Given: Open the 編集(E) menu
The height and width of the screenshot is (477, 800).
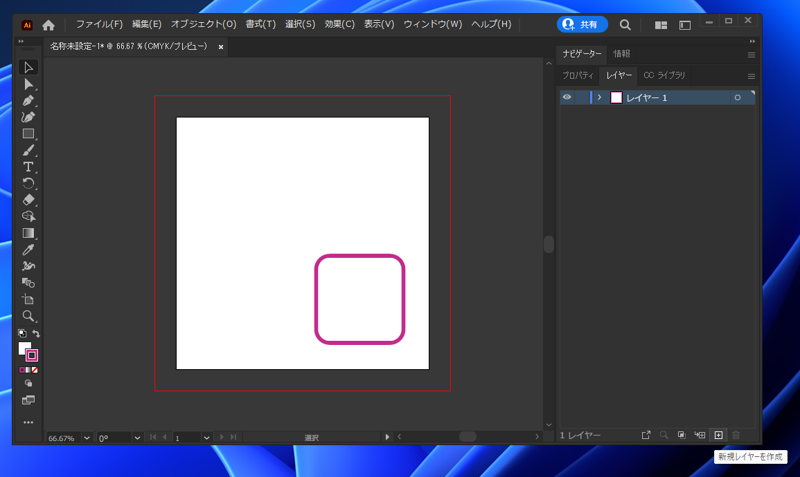Looking at the screenshot, I should 147,24.
